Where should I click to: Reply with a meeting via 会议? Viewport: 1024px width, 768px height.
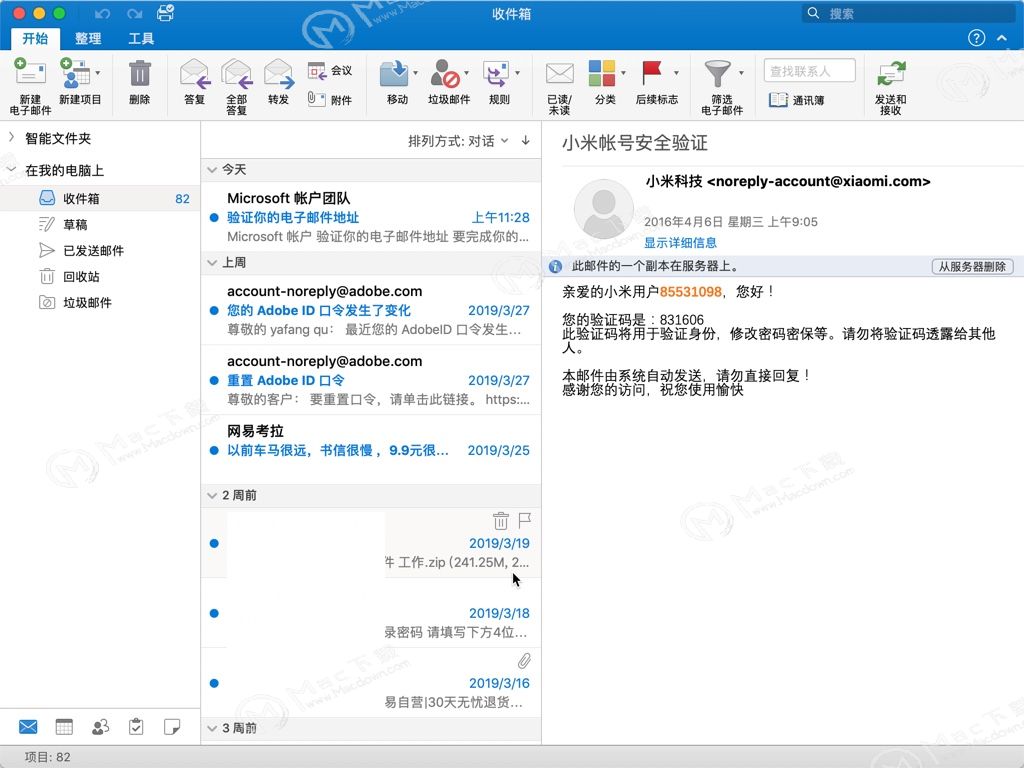pos(330,71)
